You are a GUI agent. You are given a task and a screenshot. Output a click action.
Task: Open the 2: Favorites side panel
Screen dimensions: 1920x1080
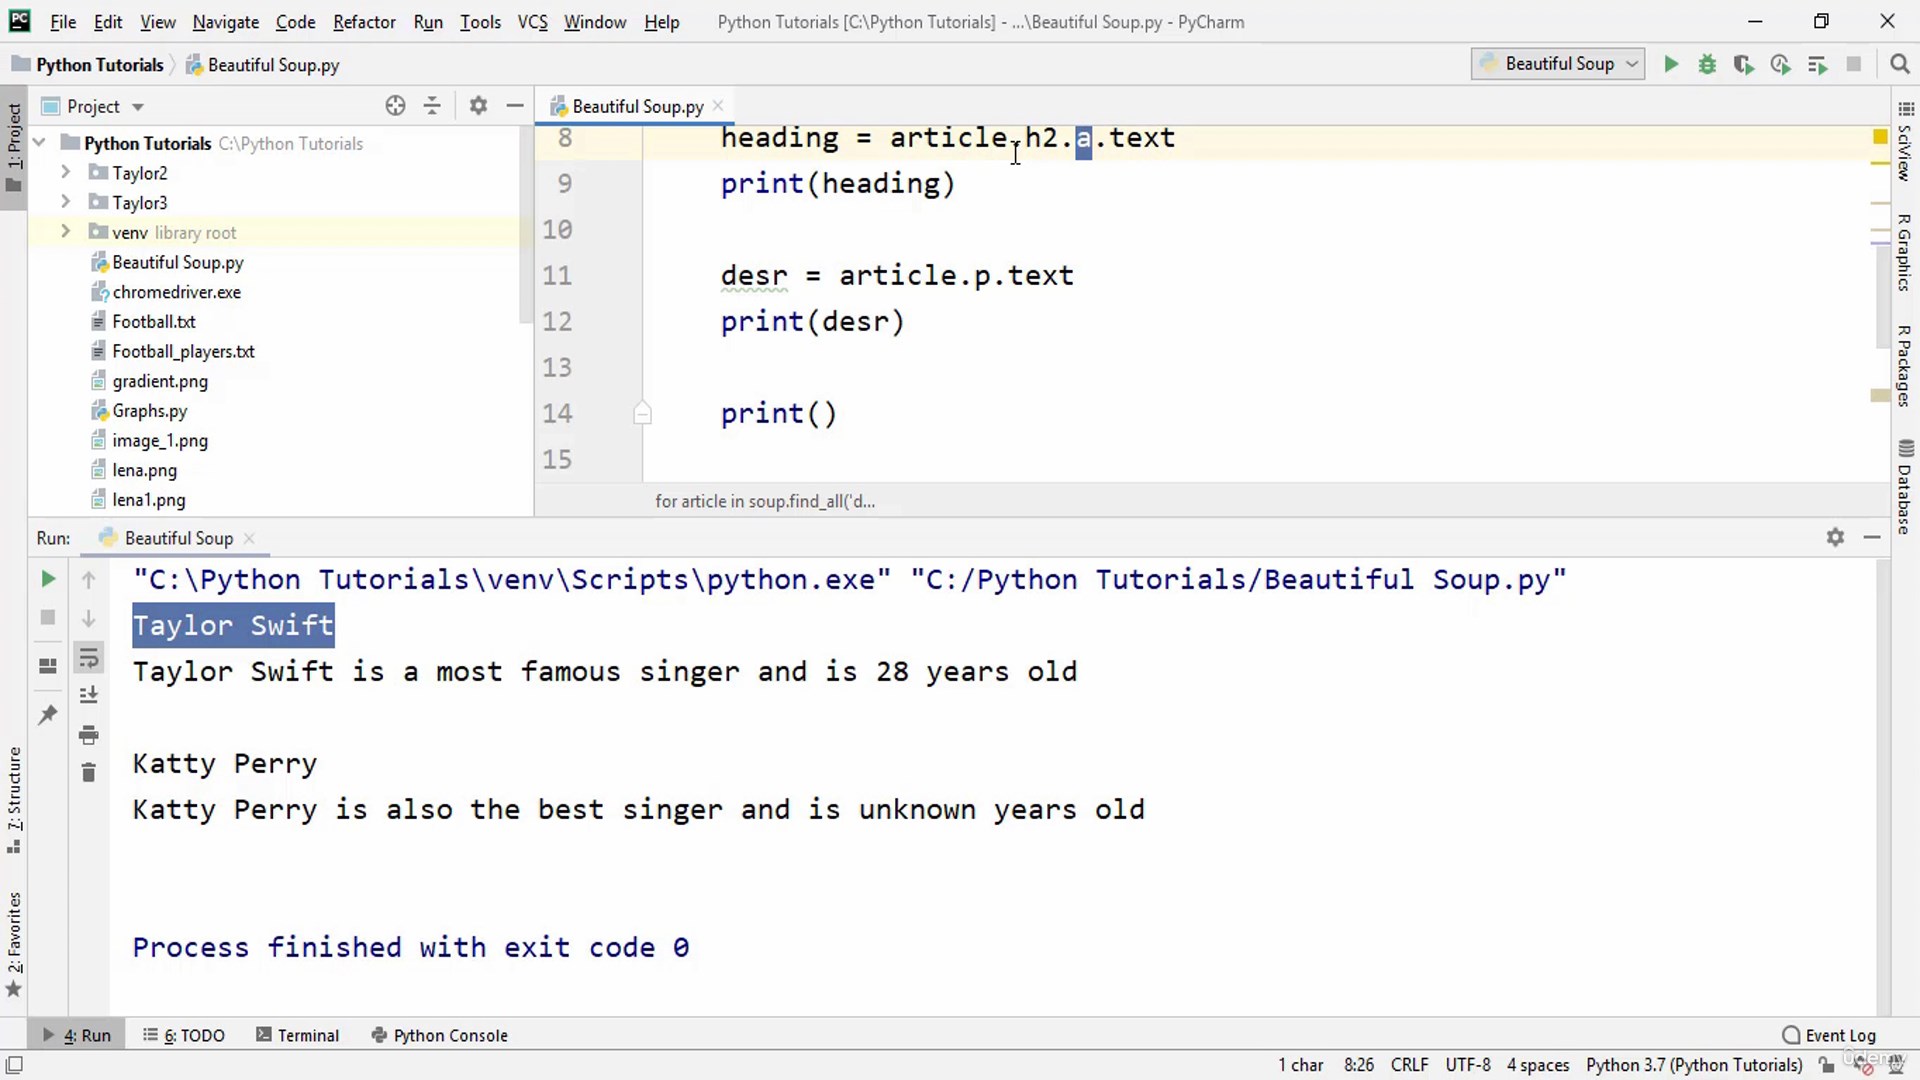[x=14, y=944]
